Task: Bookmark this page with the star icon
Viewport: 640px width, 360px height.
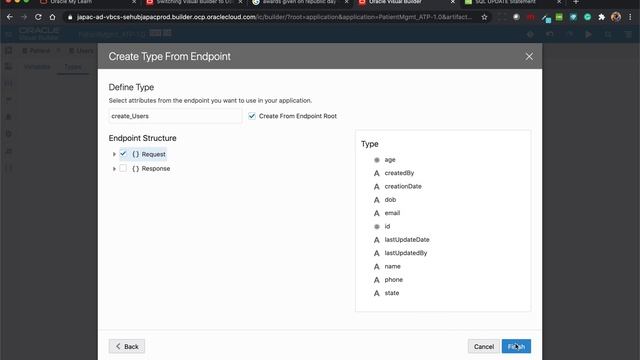Action: (484, 17)
